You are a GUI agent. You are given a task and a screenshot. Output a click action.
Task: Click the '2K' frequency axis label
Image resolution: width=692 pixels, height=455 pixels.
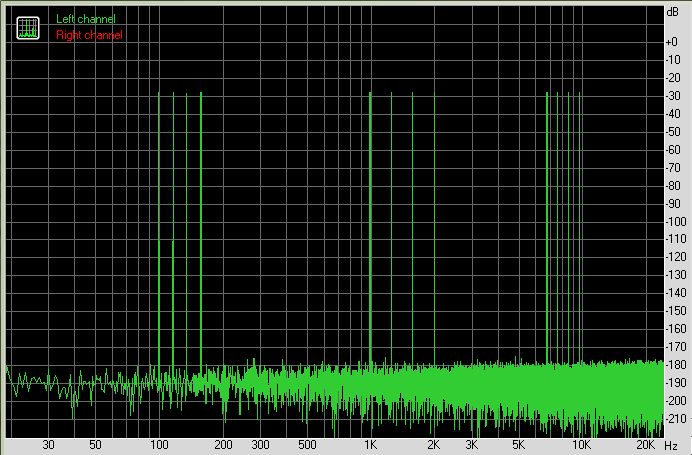[x=434, y=445]
